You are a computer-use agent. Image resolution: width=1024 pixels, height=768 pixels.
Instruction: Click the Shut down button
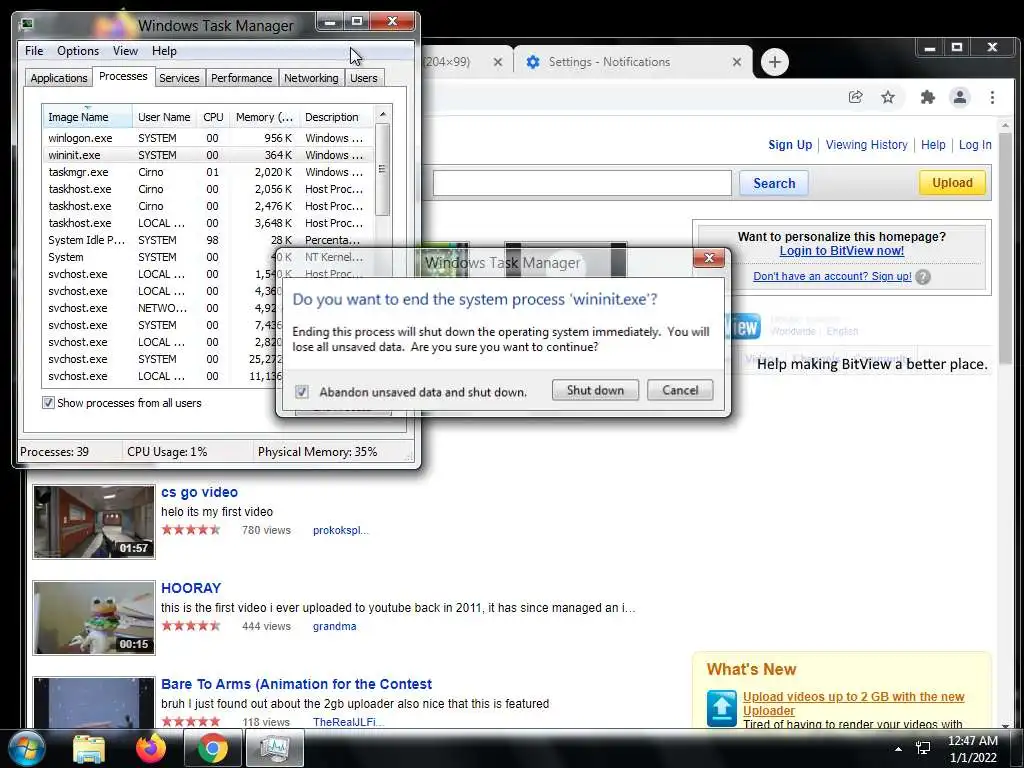click(596, 391)
